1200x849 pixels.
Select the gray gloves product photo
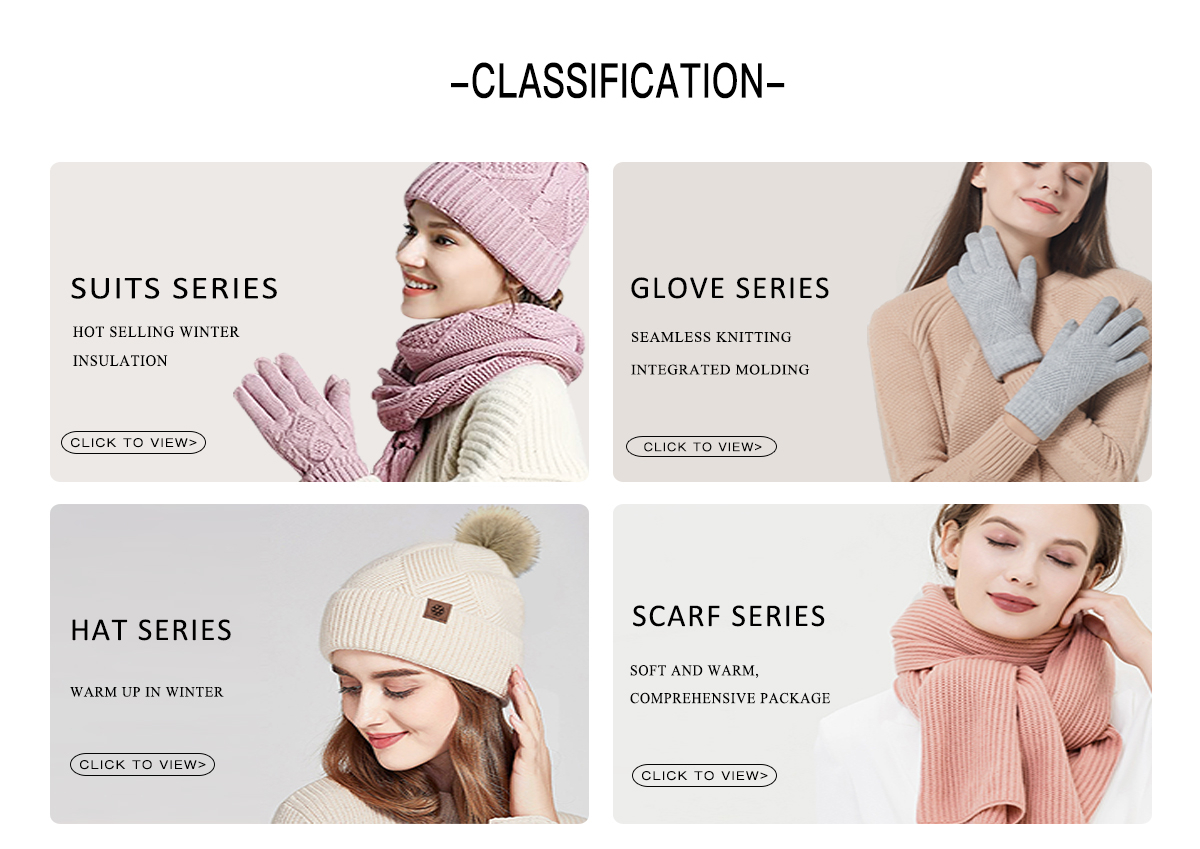pyautogui.click(x=1010, y=322)
